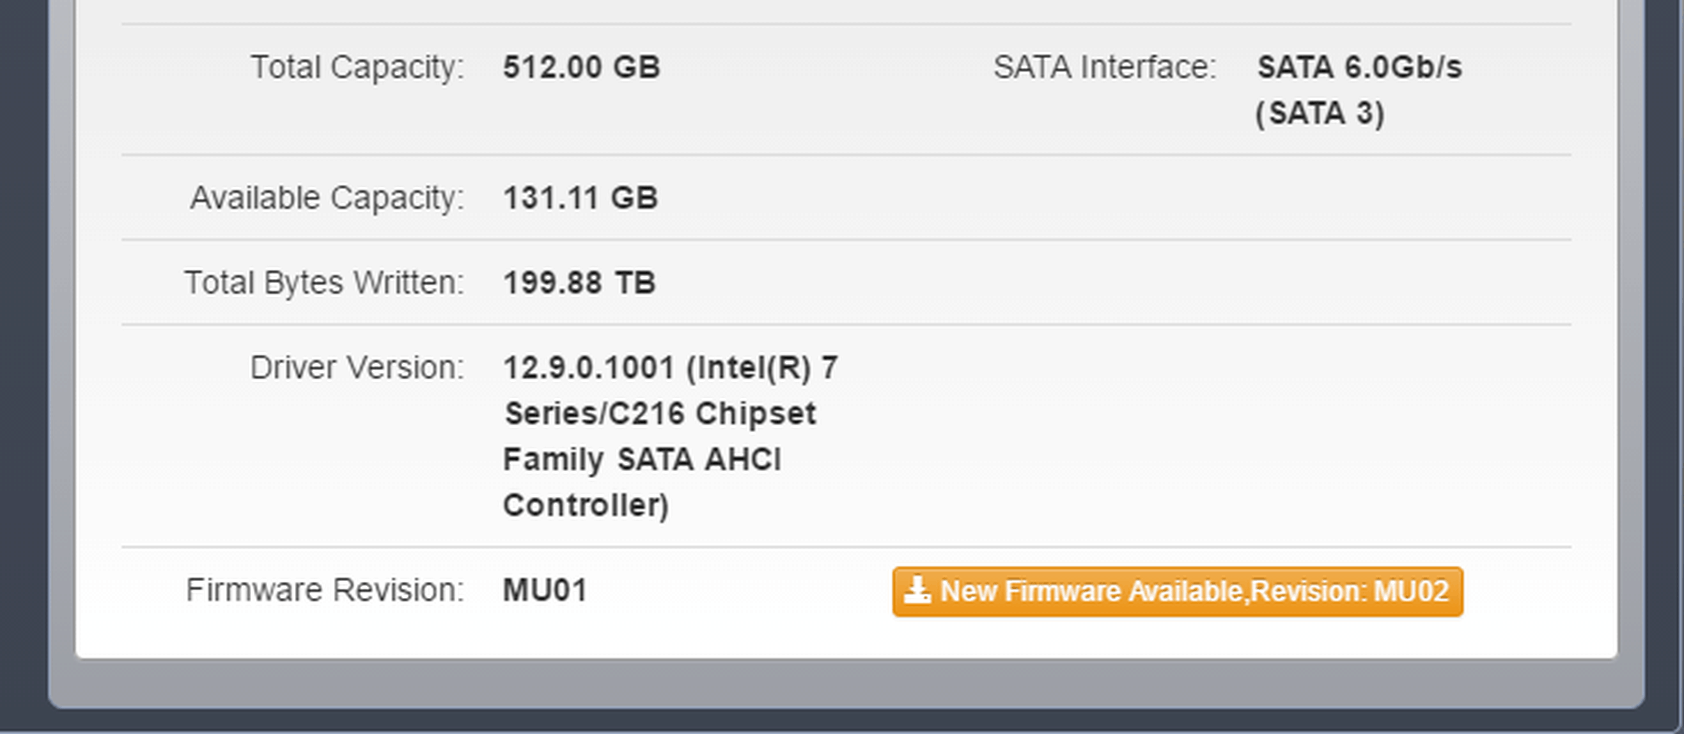The width and height of the screenshot is (1684, 734).
Task: Click the 131.11 GB available value
Action: coord(580,198)
